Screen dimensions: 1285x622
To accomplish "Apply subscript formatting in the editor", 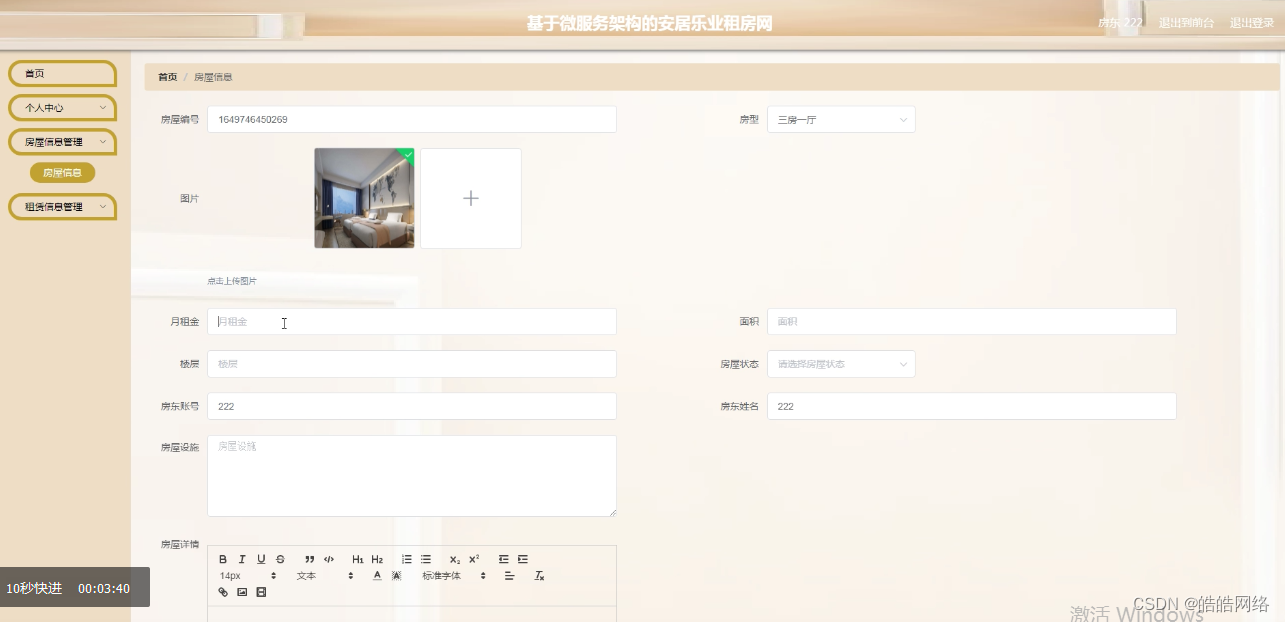I will coord(453,559).
